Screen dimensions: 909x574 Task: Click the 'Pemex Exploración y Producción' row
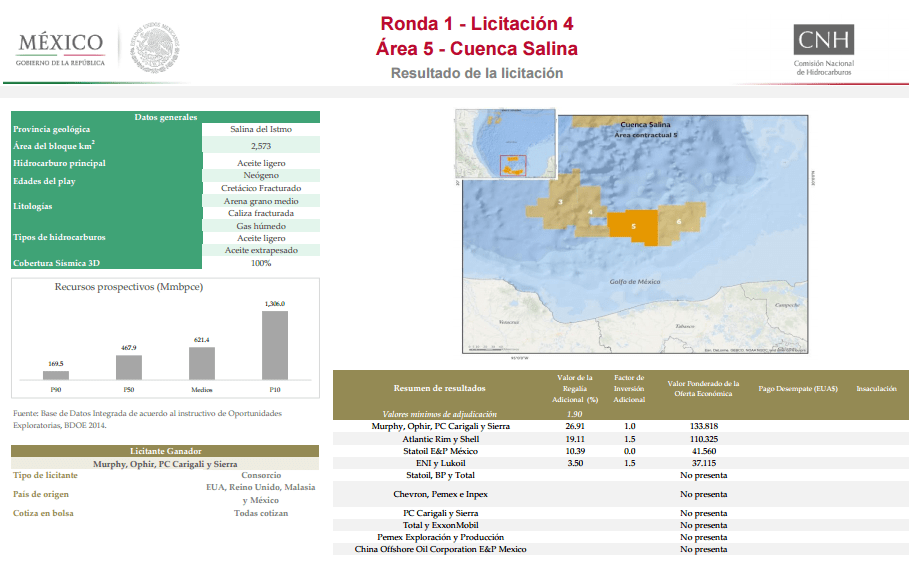(621, 537)
